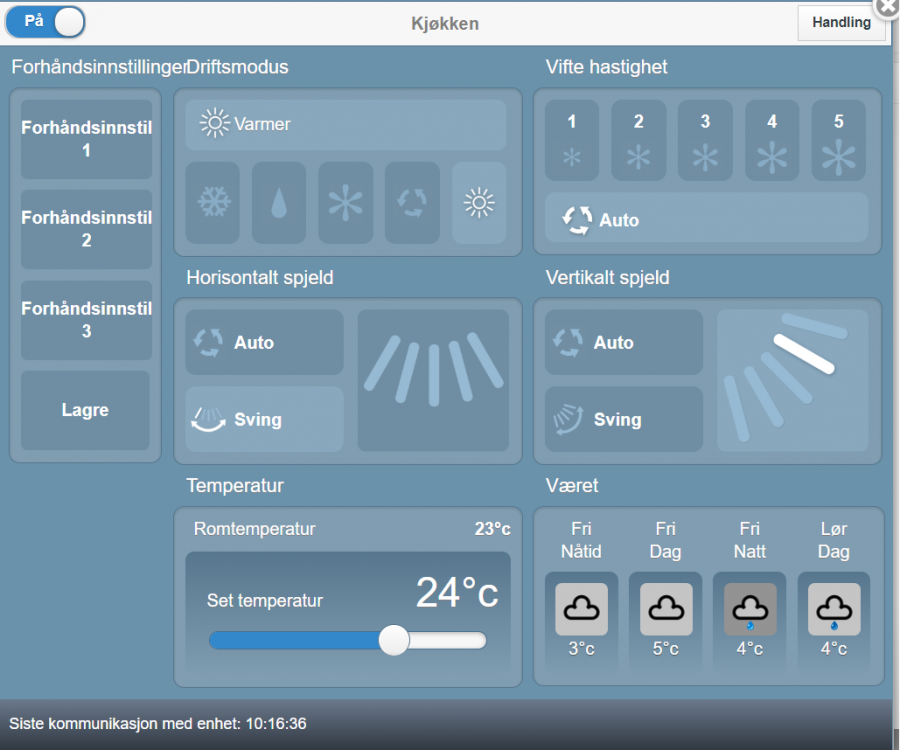The width and height of the screenshot is (900, 750).
Task: Set fan speed to level 5
Action: (838, 140)
